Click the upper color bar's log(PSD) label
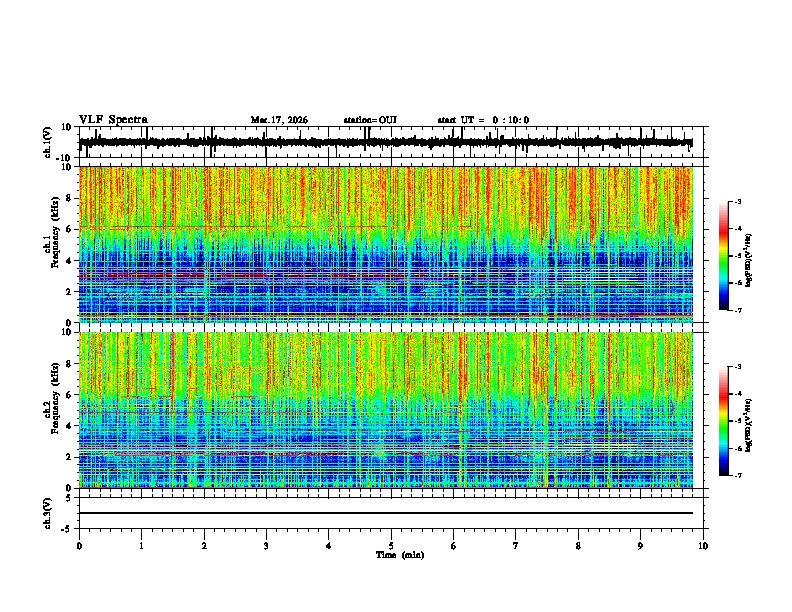Image resolution: width=792 pixels, height=612 pixels. pos(749,260)
